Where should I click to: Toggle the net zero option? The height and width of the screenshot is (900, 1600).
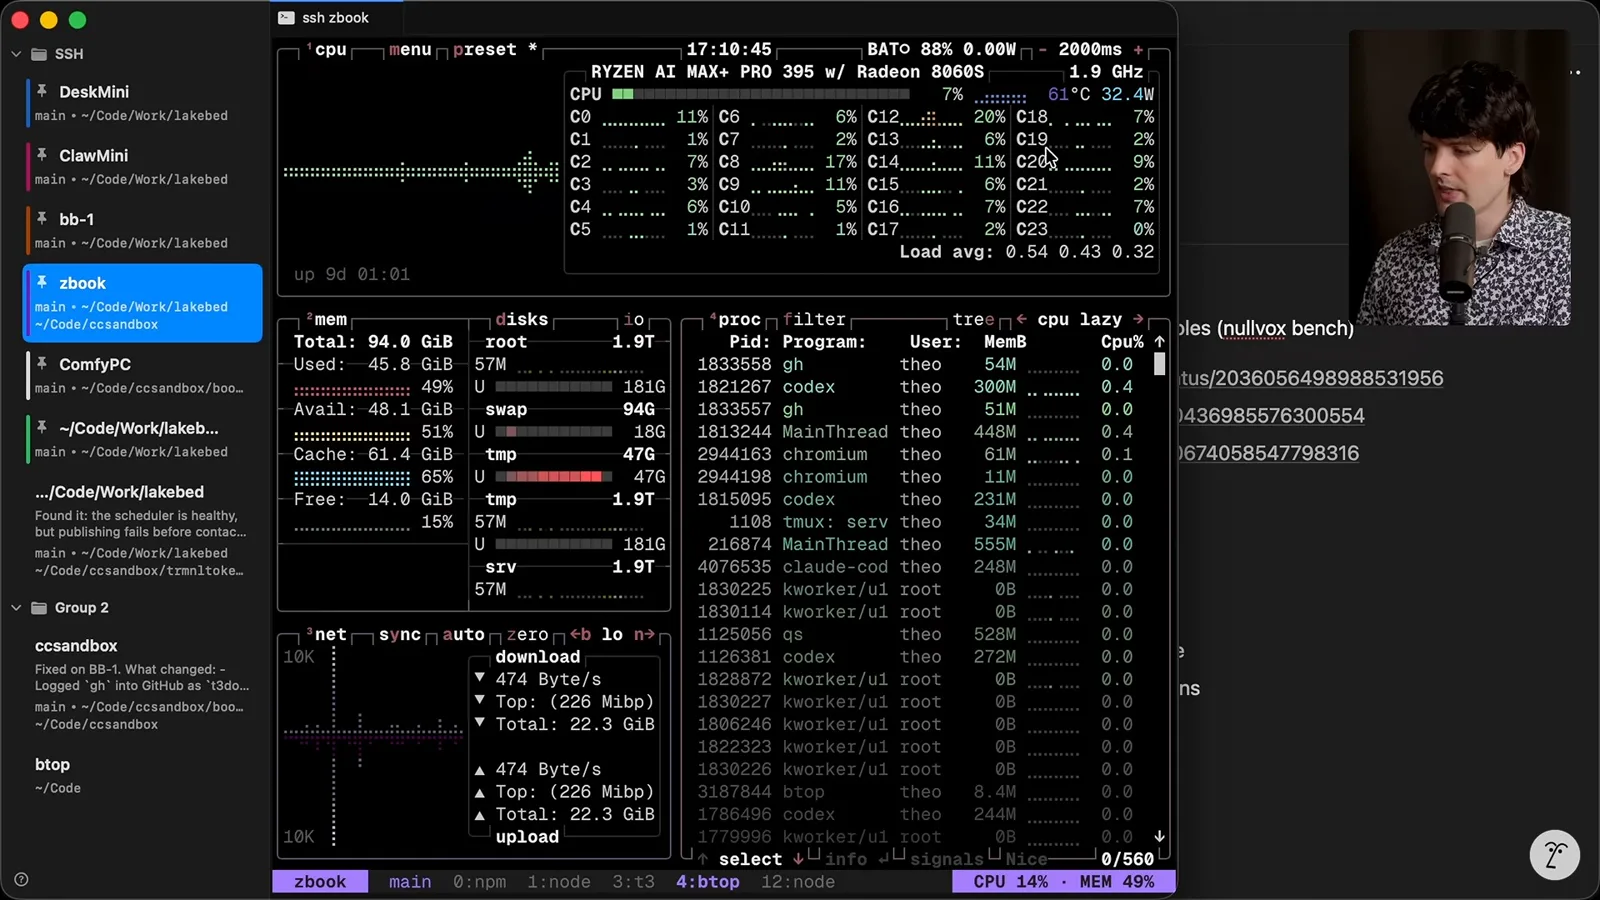[527, 634]
